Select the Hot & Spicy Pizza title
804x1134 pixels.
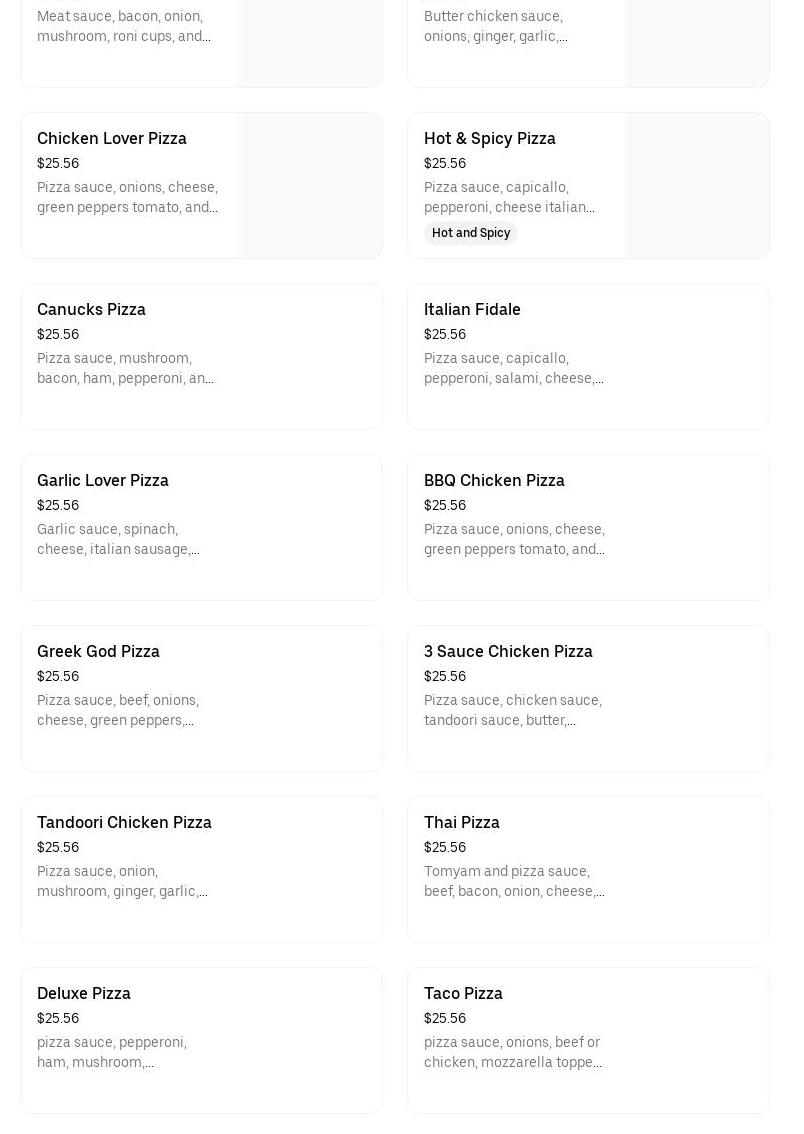pos(489,138)
